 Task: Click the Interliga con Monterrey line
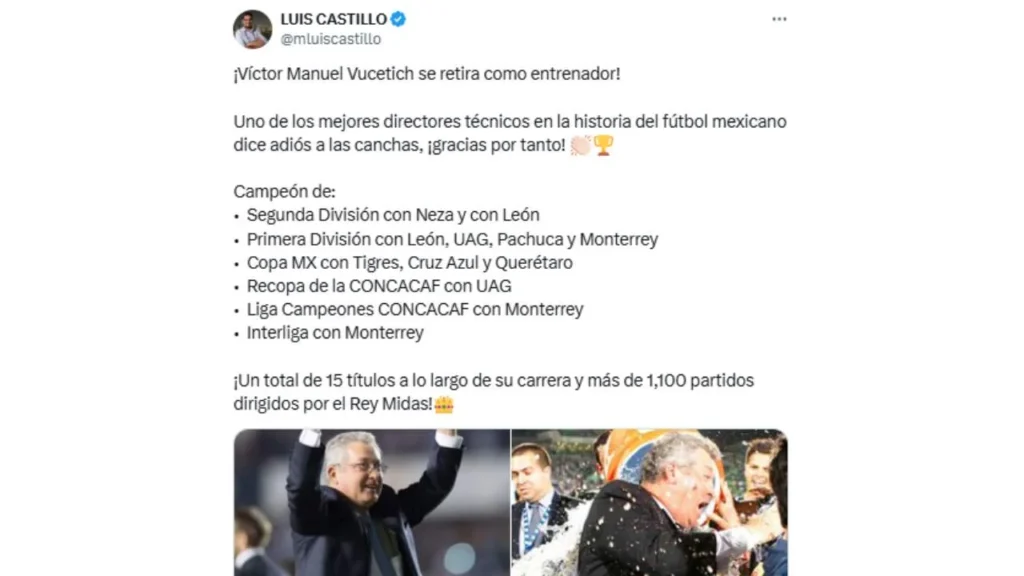coord(335,333)
